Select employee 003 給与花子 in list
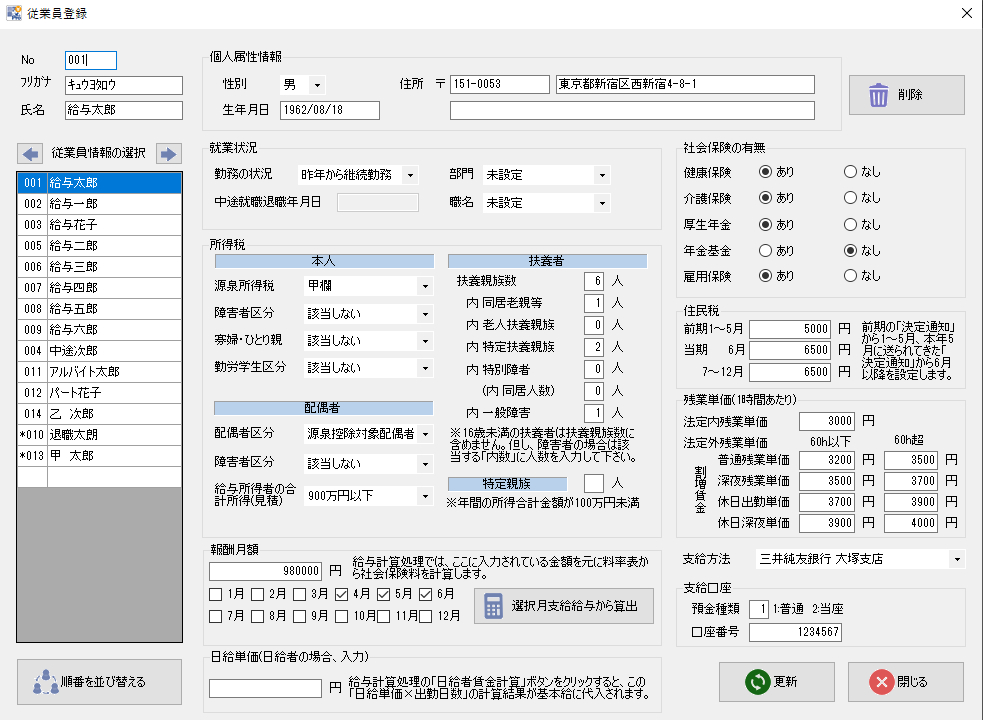Image resolution: width=983 pixels, height=720 pixels. 98,225
